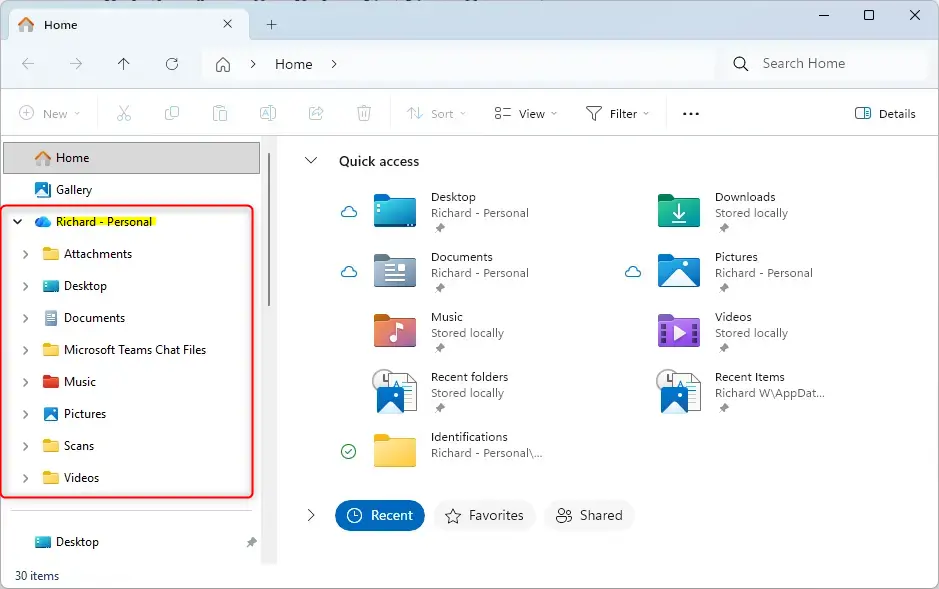Open the Downloads quick access folder icon
939x589 pixels.
point(678,211)
